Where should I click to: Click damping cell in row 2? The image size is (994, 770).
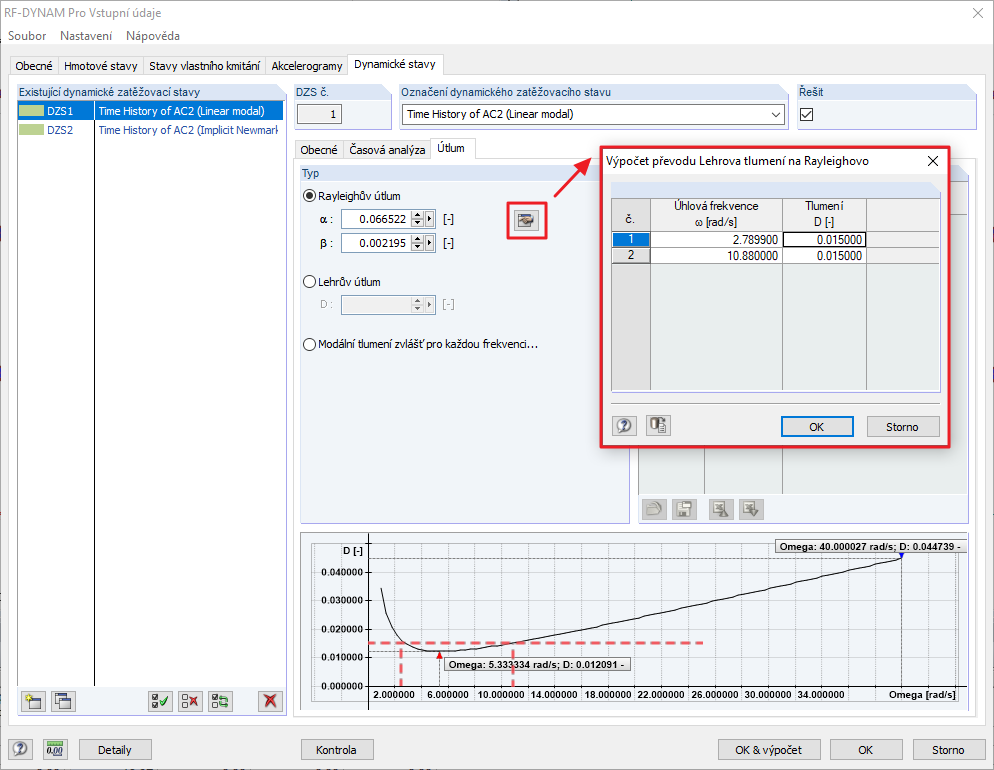coord(824,255)
